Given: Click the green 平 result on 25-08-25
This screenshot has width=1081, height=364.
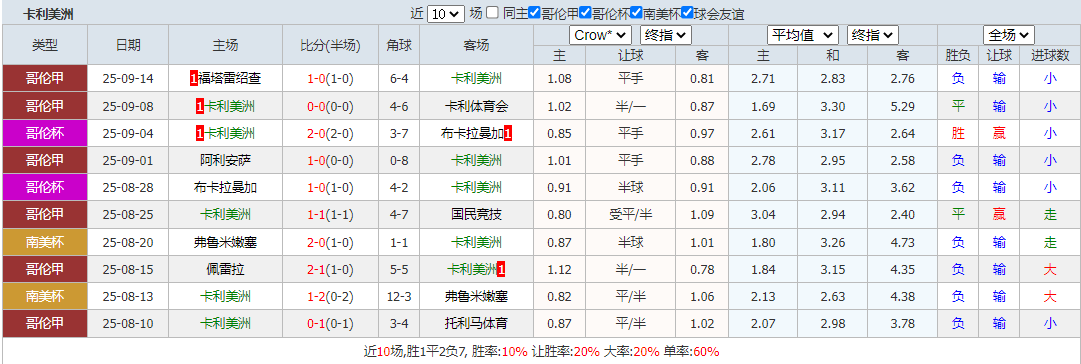Looking at the screenshot, I should click(958, 214).
